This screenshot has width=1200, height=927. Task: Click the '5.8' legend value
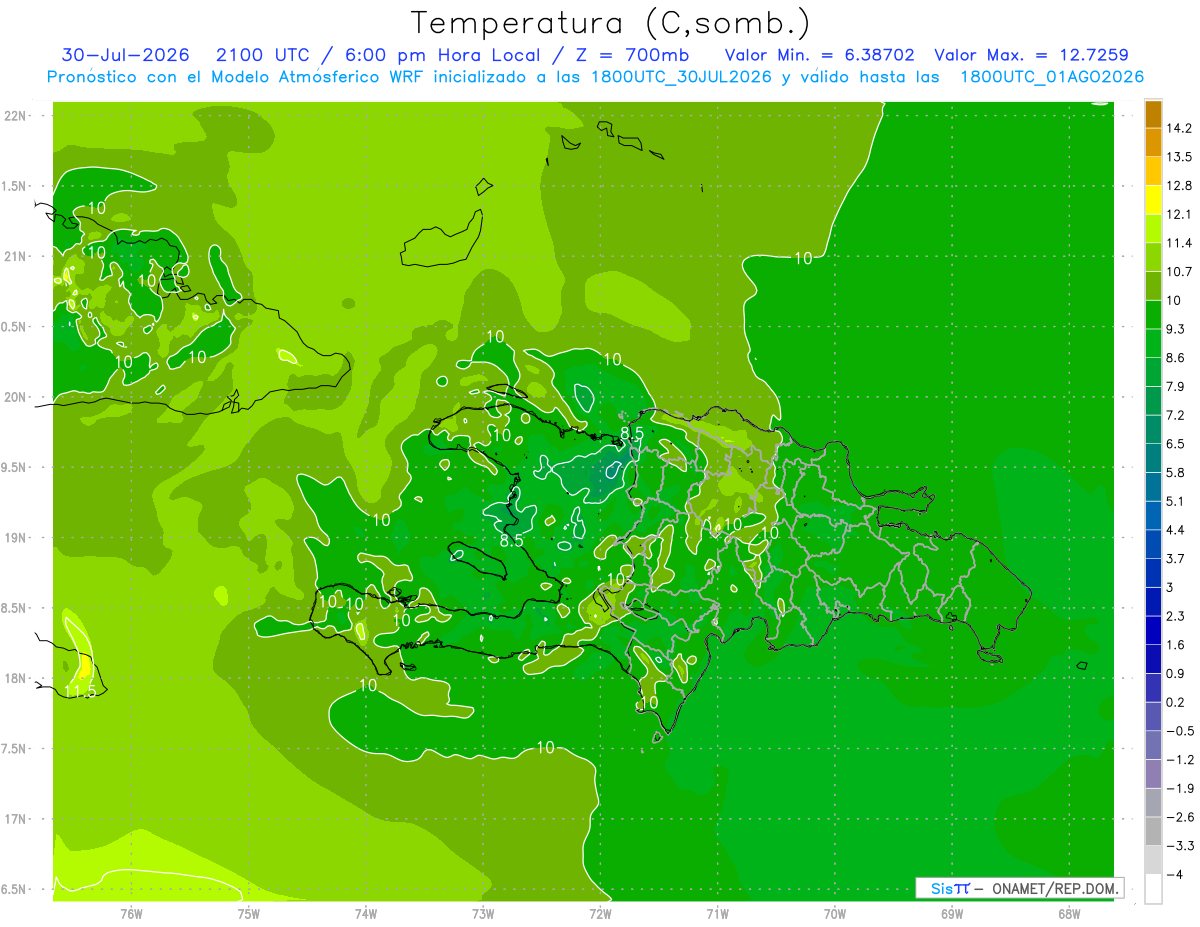1175,473
